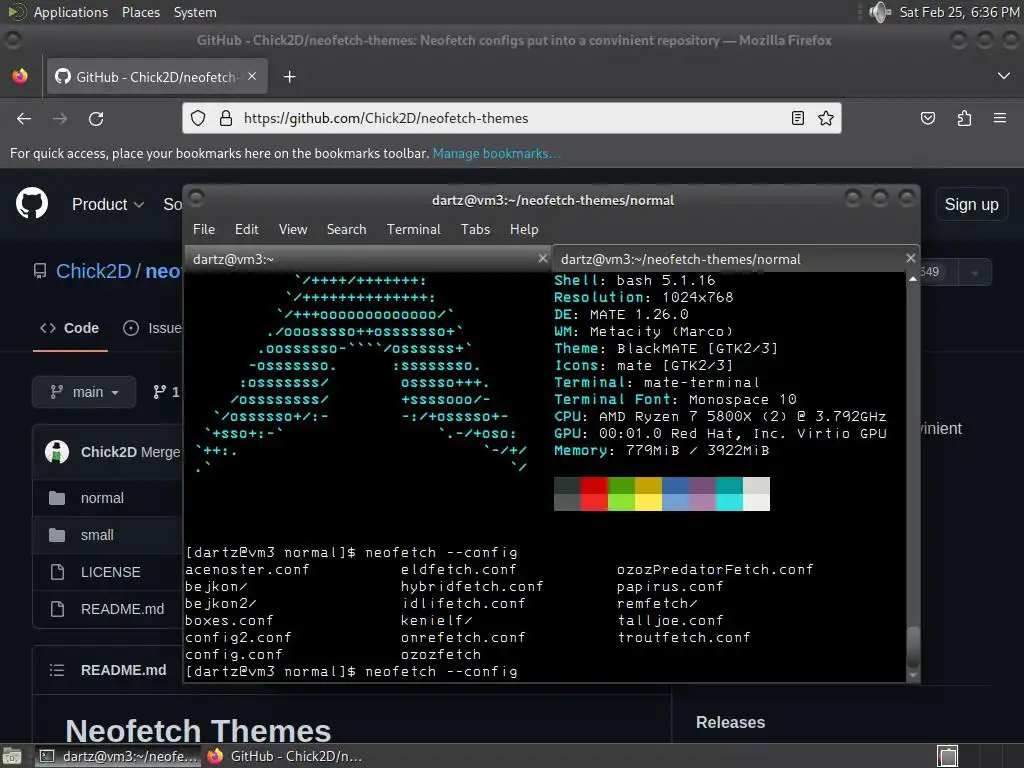The image size is (1024, 768).
Task: Close the GitHub Firefox tab
Action: coord(252,76)
